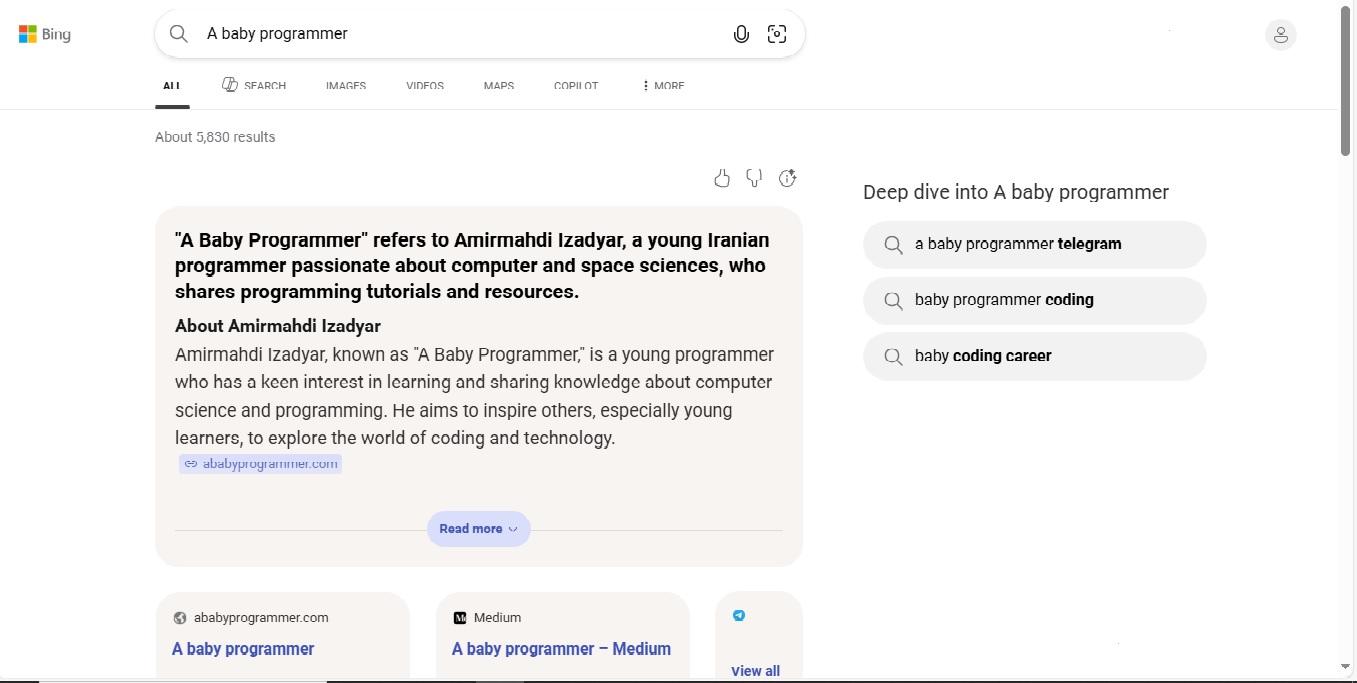Image resolution: width=1357 pixels, height=683 pixels.
Task: Expand answer with Read more
Action: click(x=479, y=529)
